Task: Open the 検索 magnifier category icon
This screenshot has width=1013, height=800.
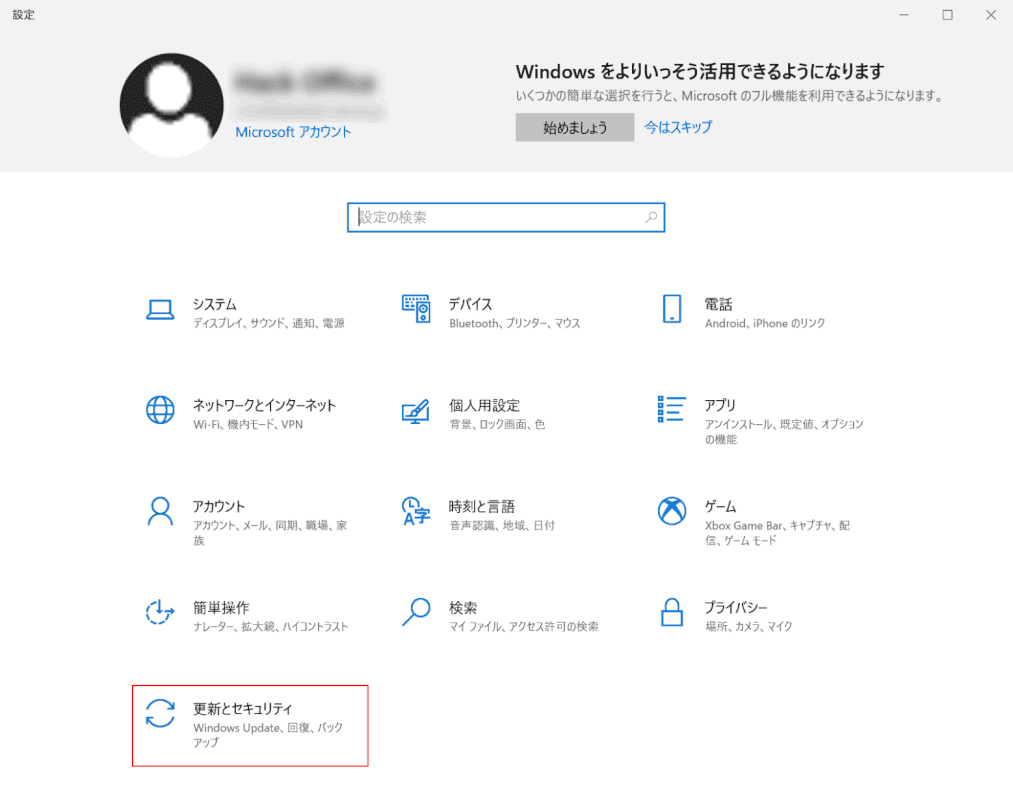Action: point(416,612)
